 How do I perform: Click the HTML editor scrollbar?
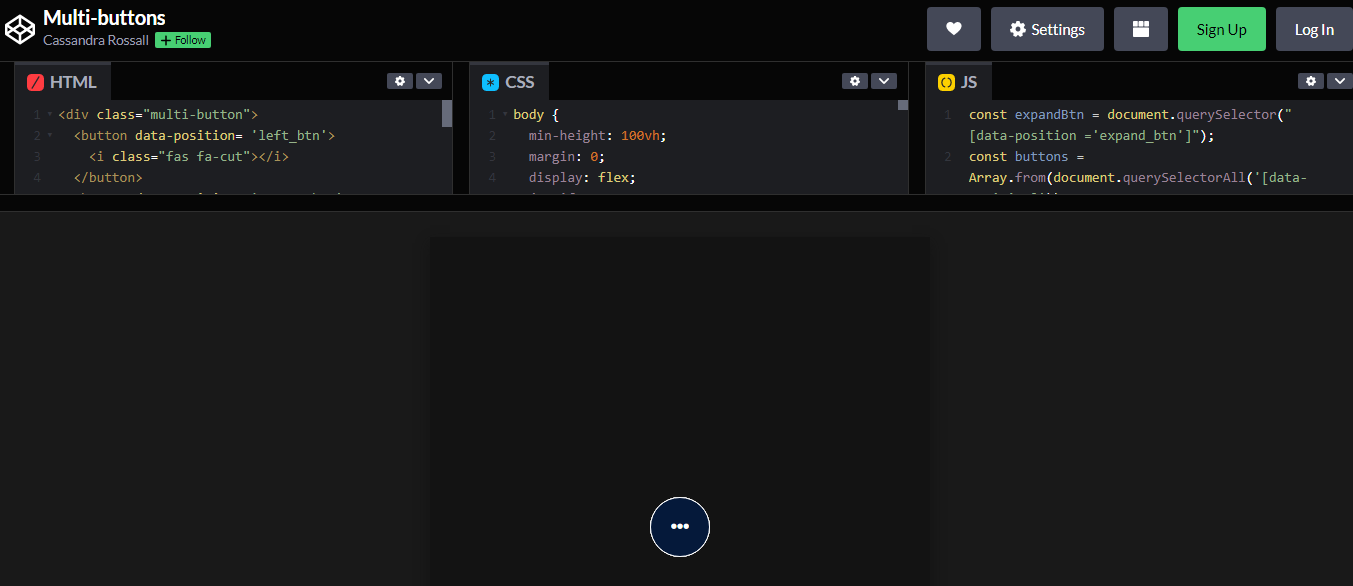coord(447,113)
